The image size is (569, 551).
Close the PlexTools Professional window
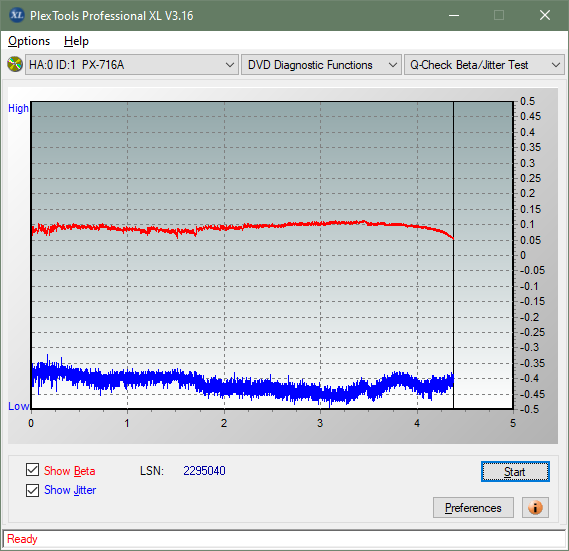tap(545, 16)
